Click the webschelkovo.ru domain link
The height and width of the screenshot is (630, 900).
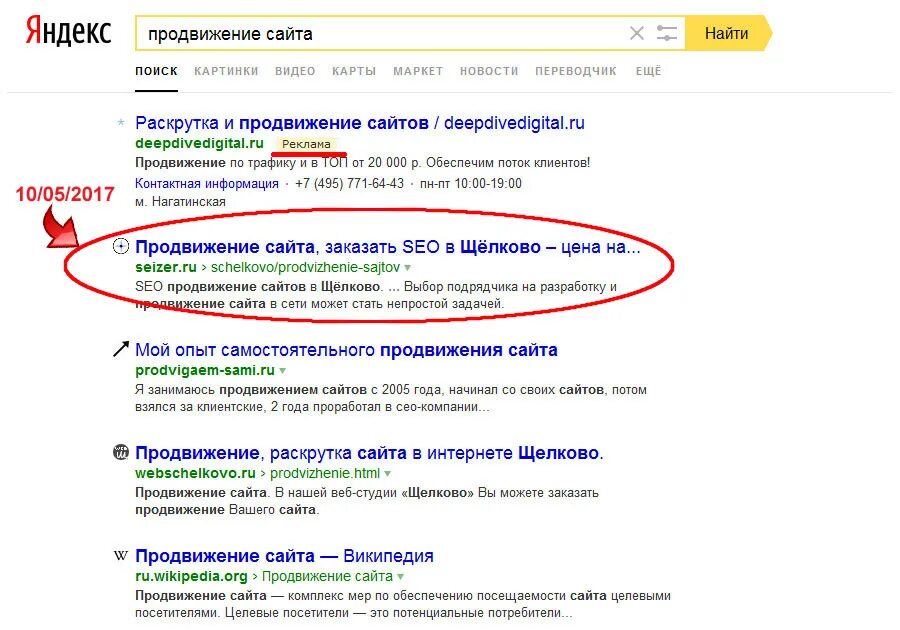click(195, 473)
